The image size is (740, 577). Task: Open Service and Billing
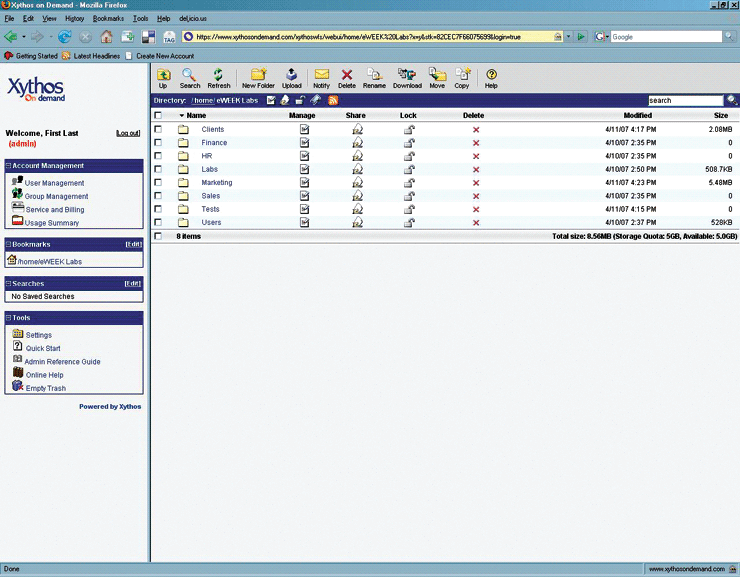point(55,209)
